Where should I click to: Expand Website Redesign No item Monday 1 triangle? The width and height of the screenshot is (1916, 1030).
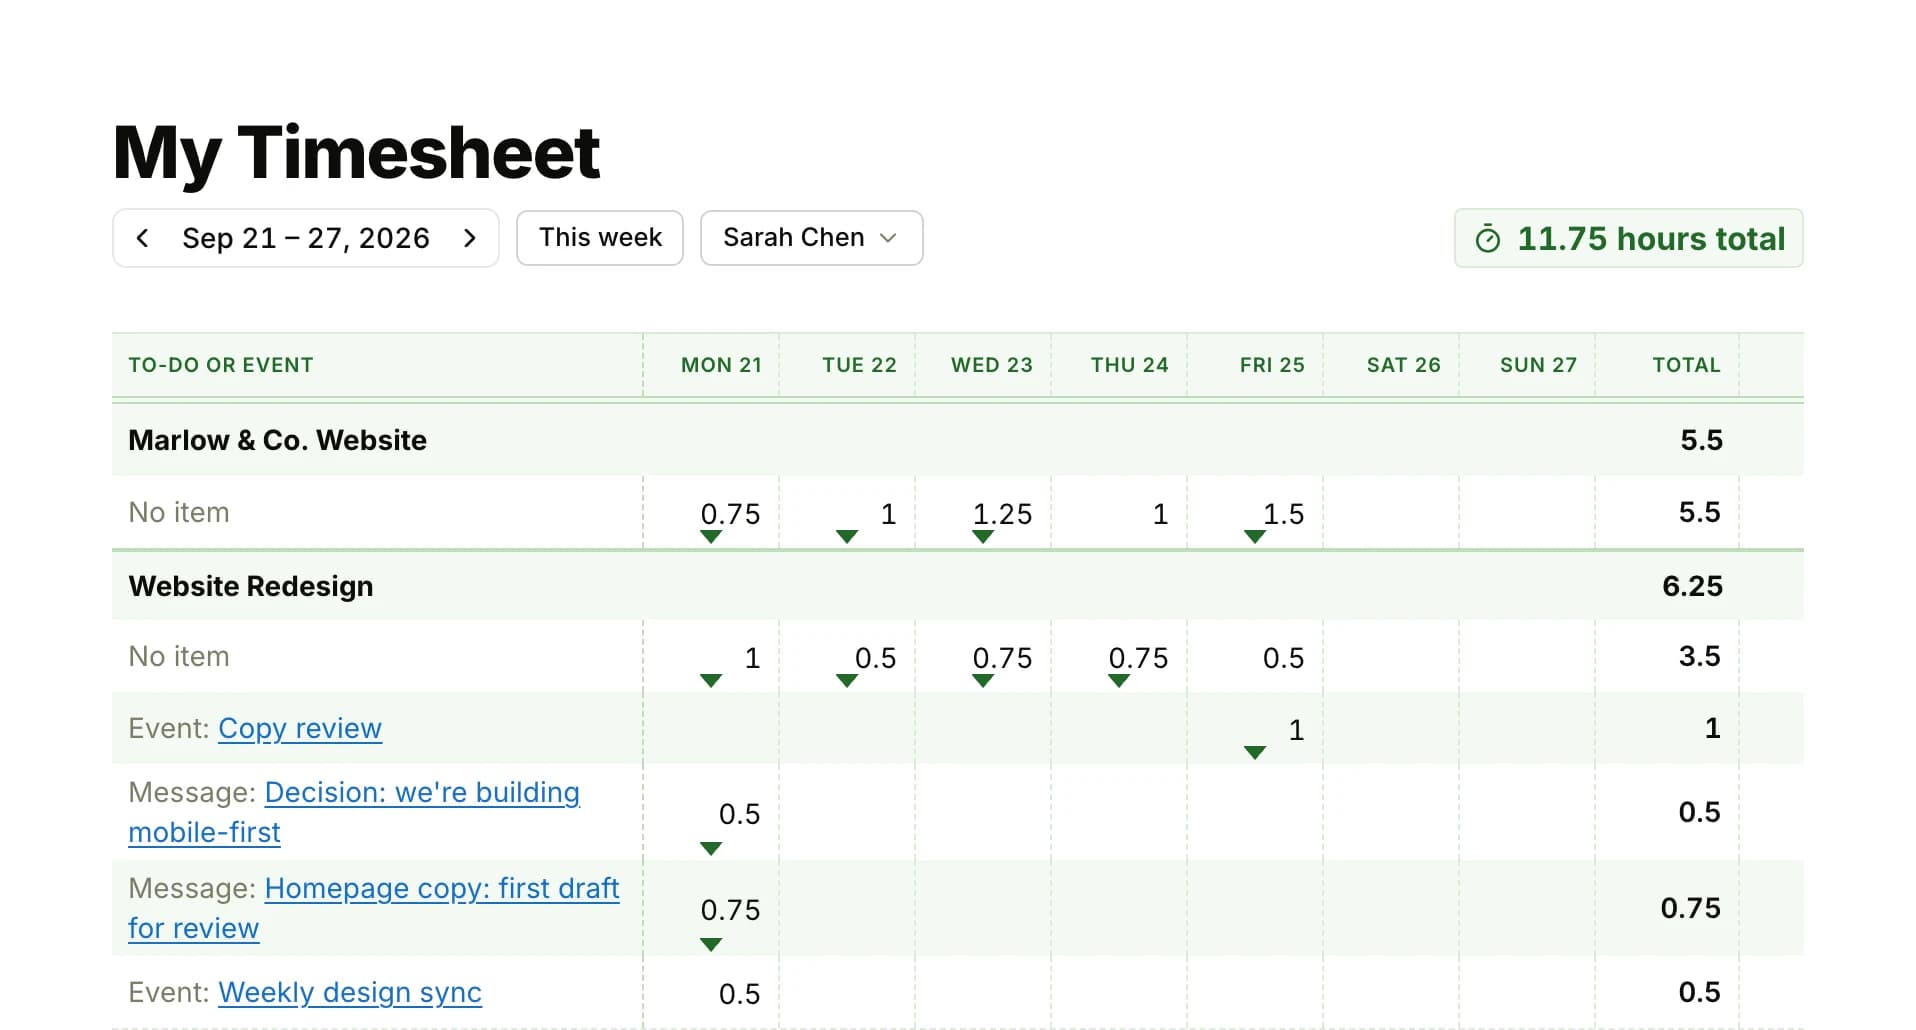pyautogui.click(x=711, y=681)
